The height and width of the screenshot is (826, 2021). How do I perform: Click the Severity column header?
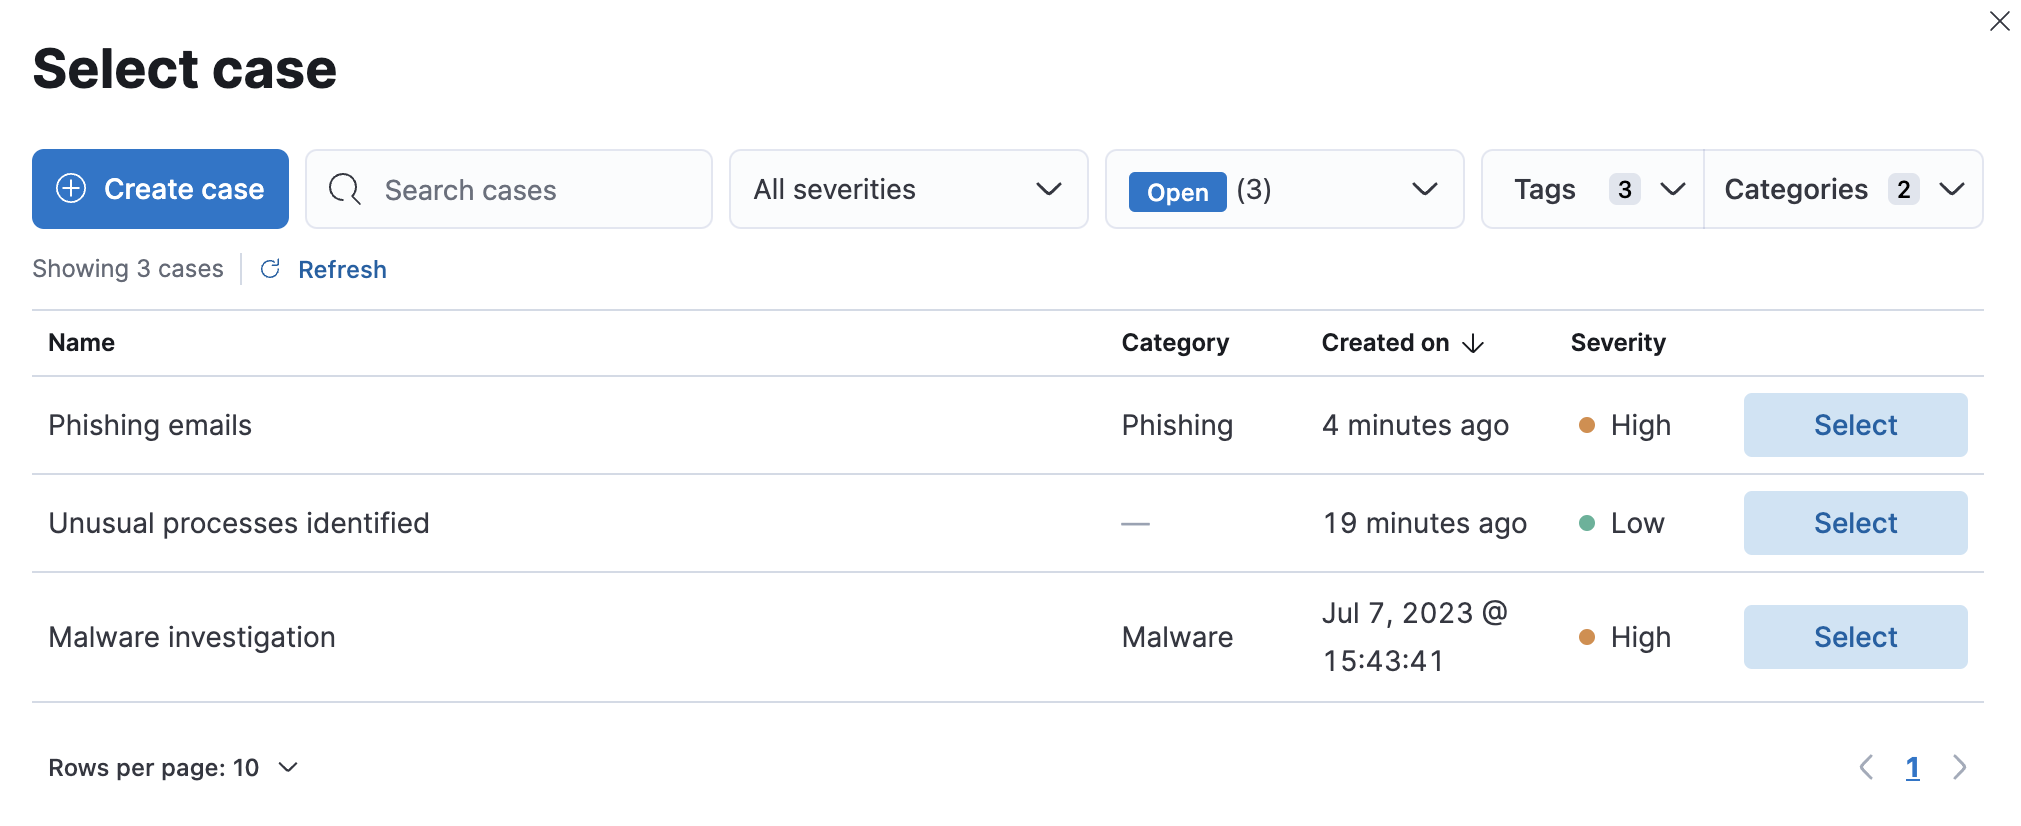1618,343
